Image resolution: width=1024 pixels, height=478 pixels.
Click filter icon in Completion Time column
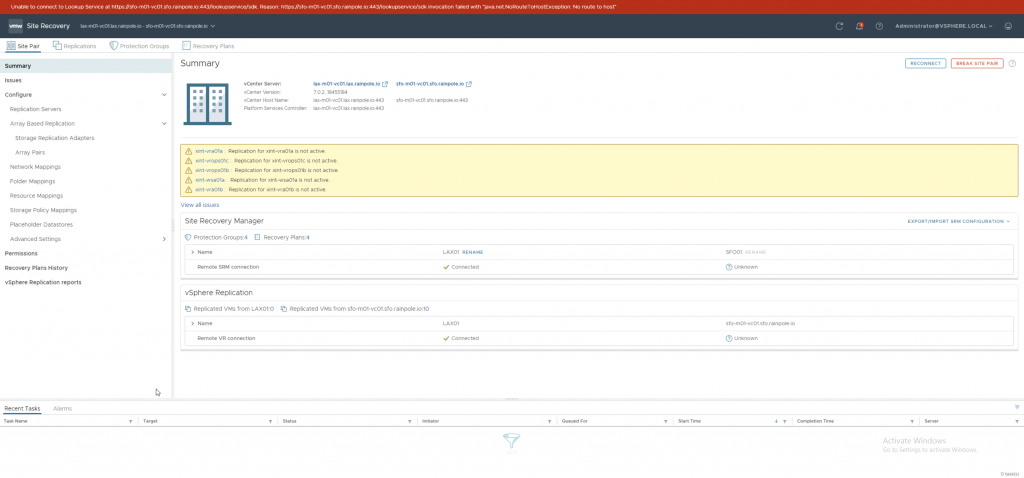pyautogui.click(x=912, y=422)
